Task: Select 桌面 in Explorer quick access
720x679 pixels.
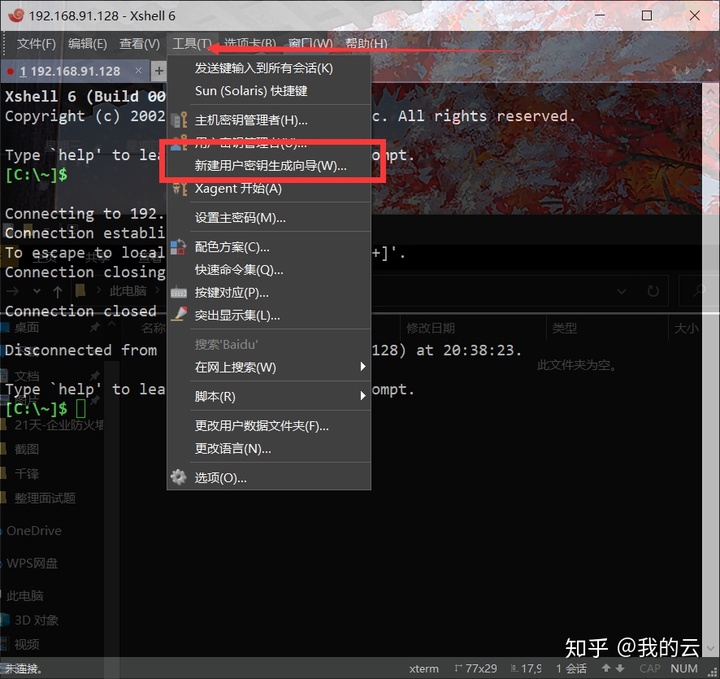Action: (x=26, y=327)
